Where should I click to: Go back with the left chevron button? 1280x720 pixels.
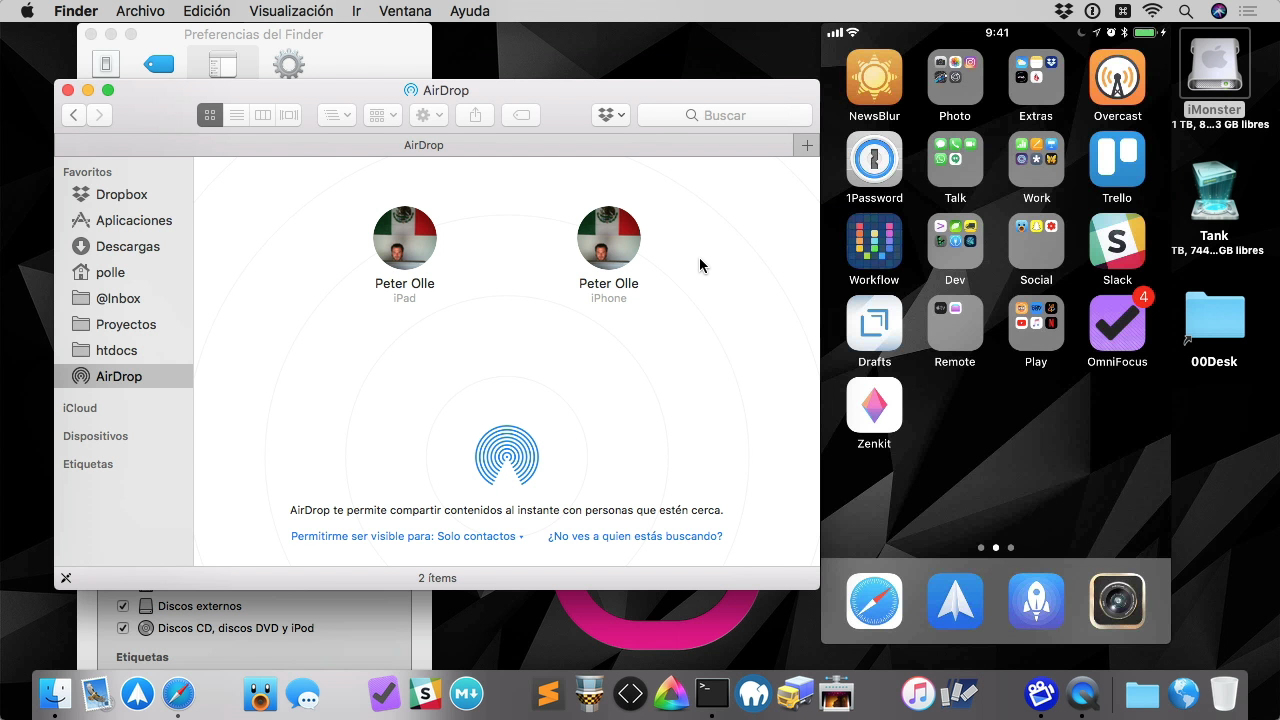tap(74, 115)
